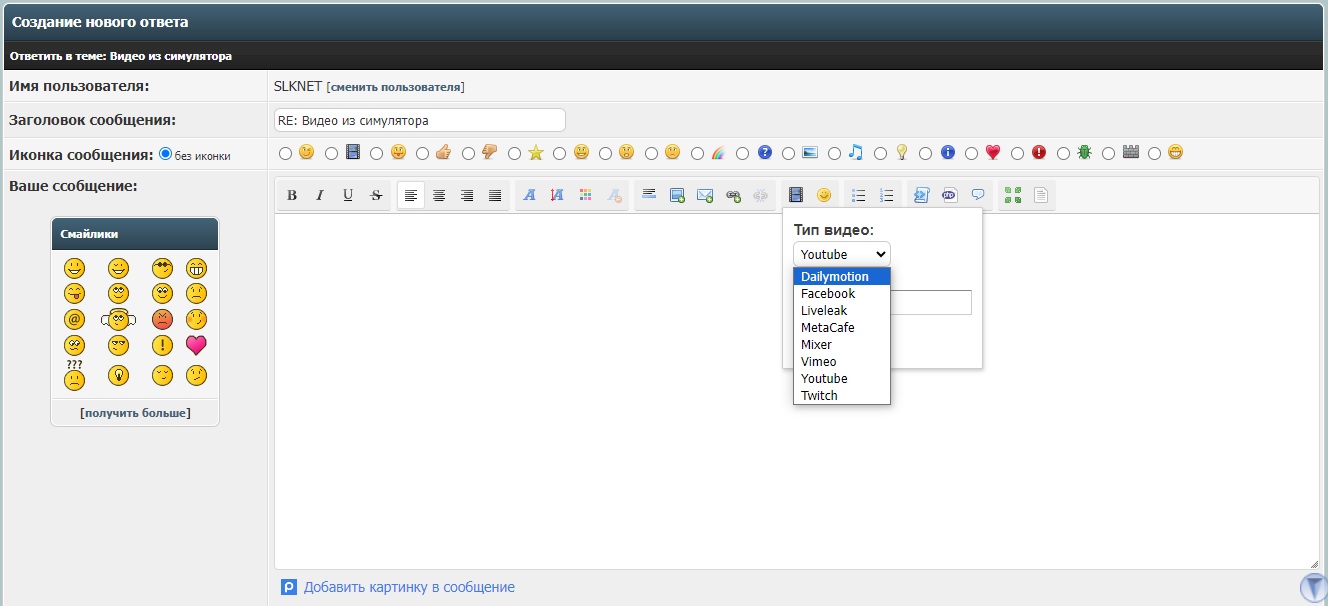Open the font color picker
The height and width of the screenshot is (606, 1328).
click(586, 195)
